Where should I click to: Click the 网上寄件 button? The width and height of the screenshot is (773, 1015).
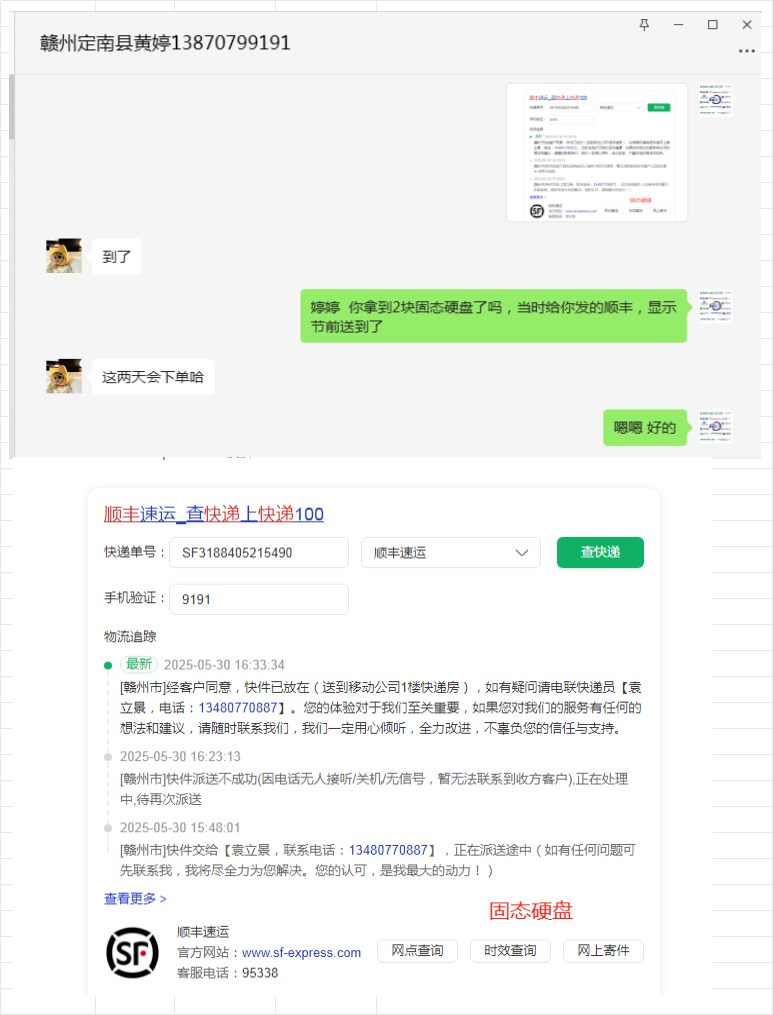tap(603, 950)
